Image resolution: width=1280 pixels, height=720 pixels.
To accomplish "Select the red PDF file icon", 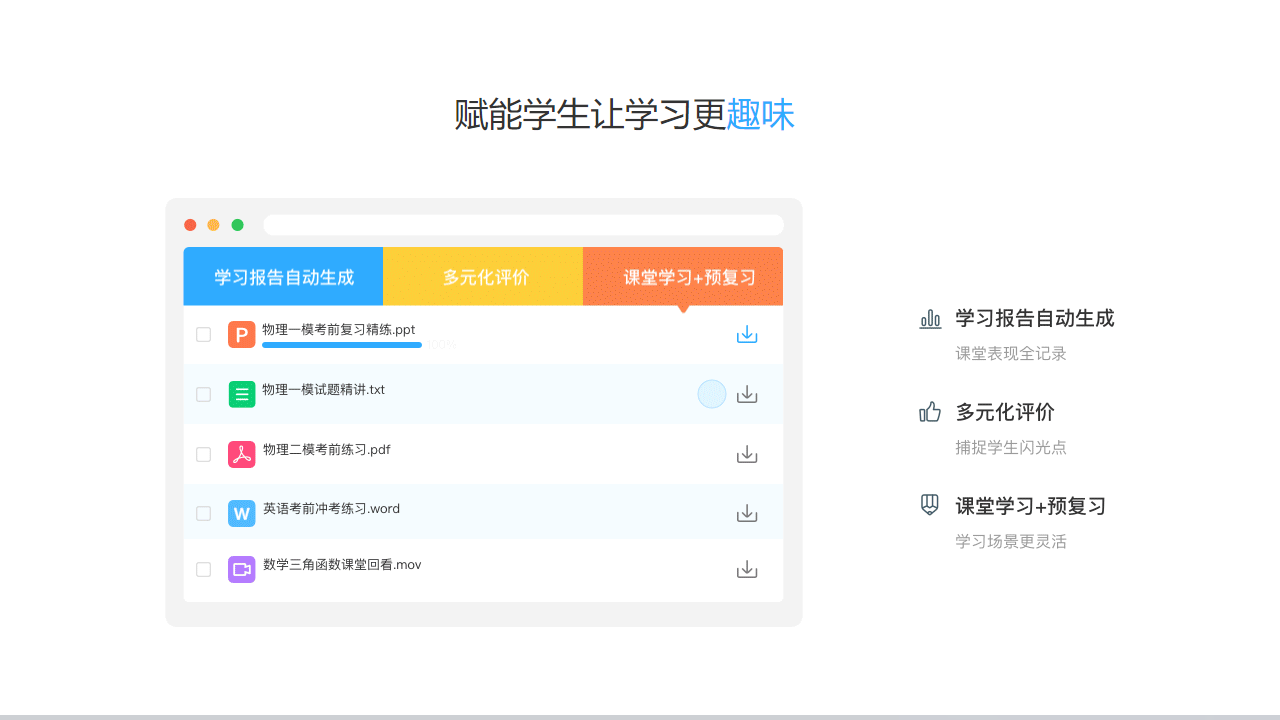I will [241, 453].
